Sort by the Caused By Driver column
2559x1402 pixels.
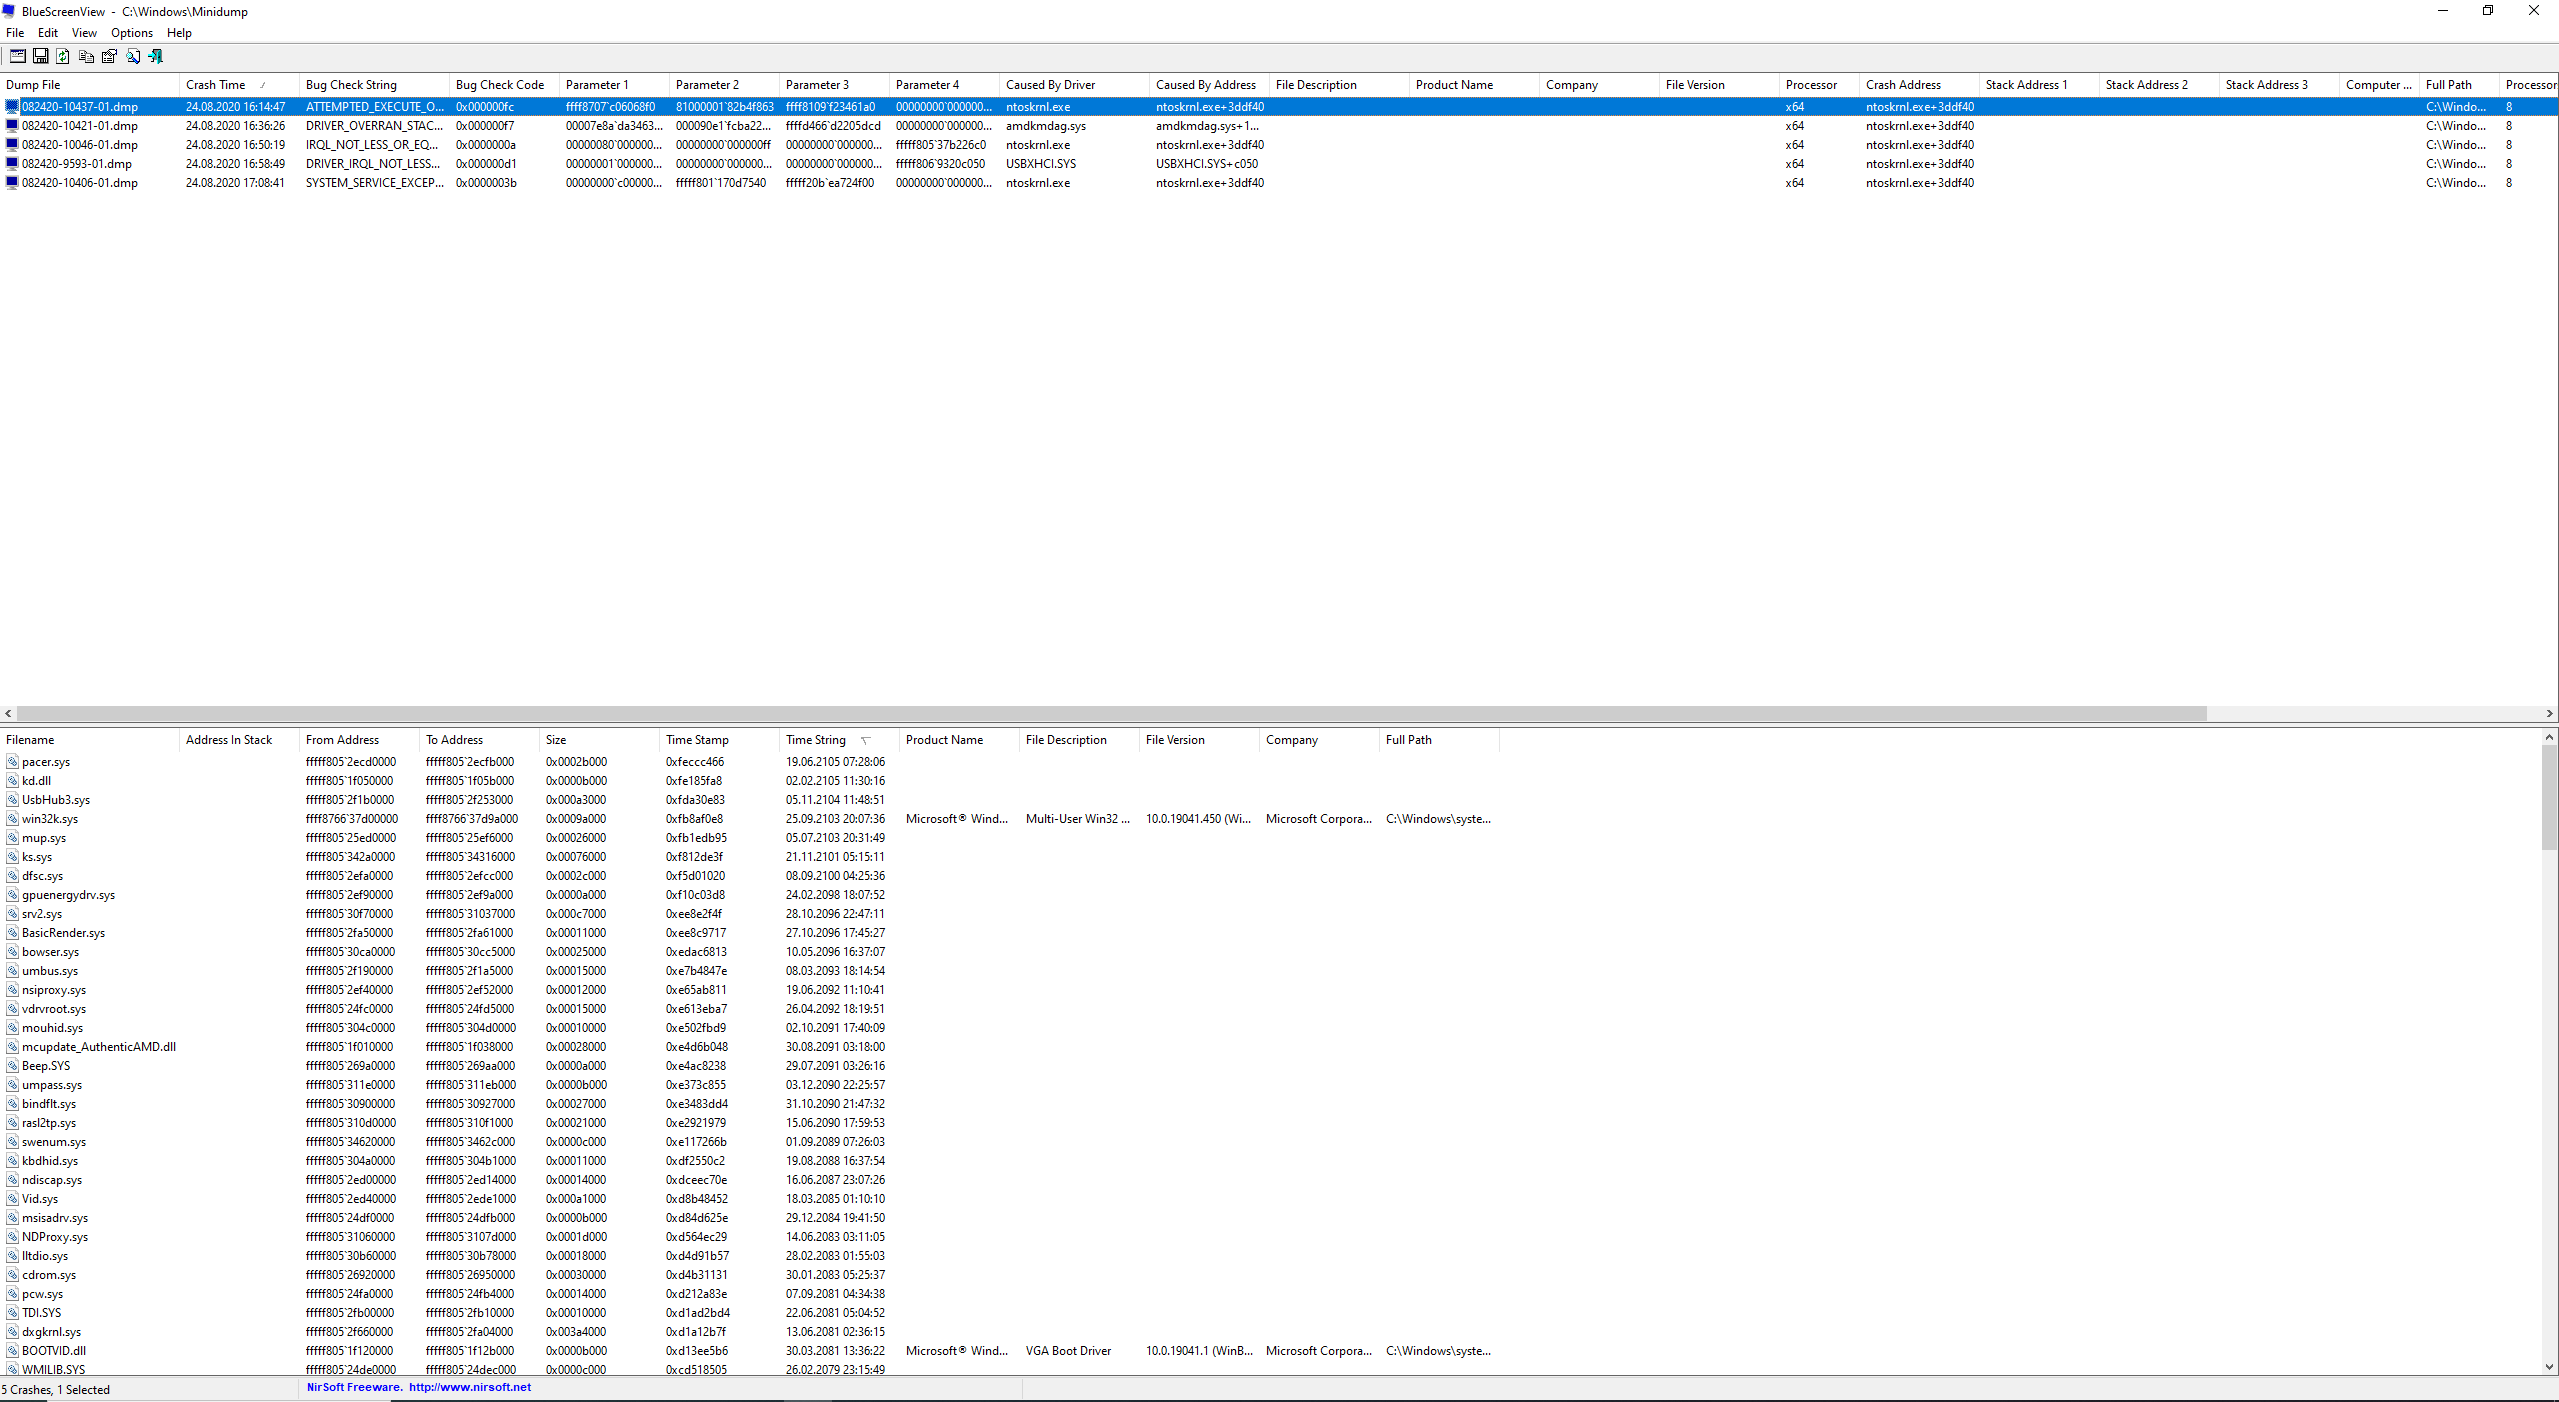(x=1075, y=85)
